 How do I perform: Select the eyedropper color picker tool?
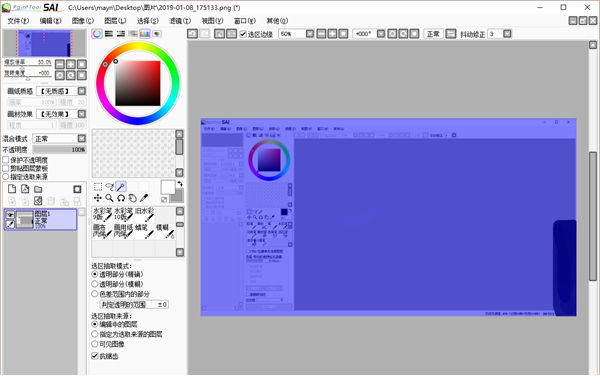click(144, 198)
